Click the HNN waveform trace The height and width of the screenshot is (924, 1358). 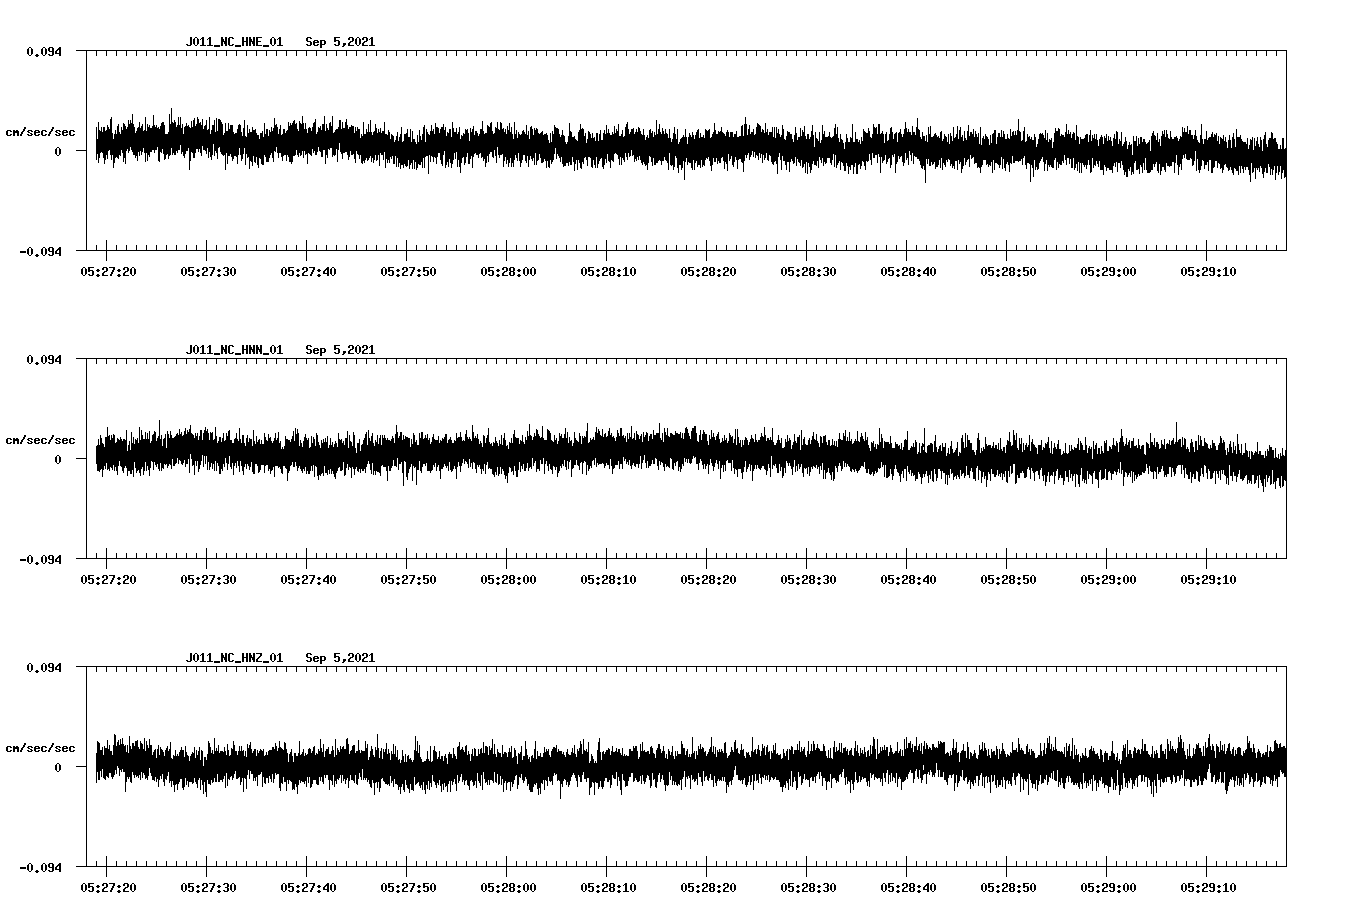690,454
